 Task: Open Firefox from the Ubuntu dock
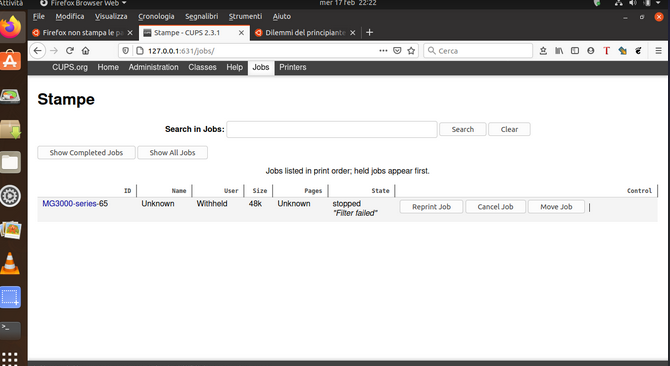11,27
